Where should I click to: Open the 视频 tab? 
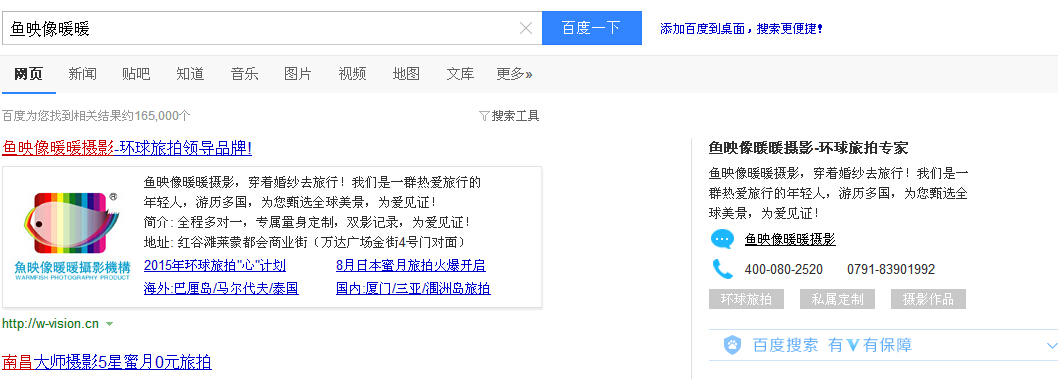click(352, 74)
